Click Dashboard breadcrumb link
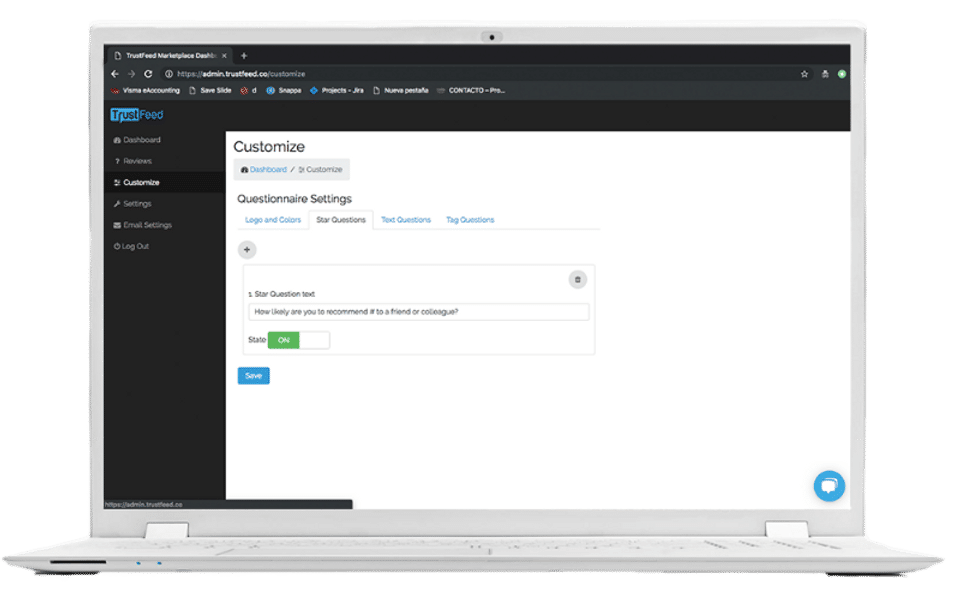The height and width of the screenshot is (600, 960). pos(264,170)
